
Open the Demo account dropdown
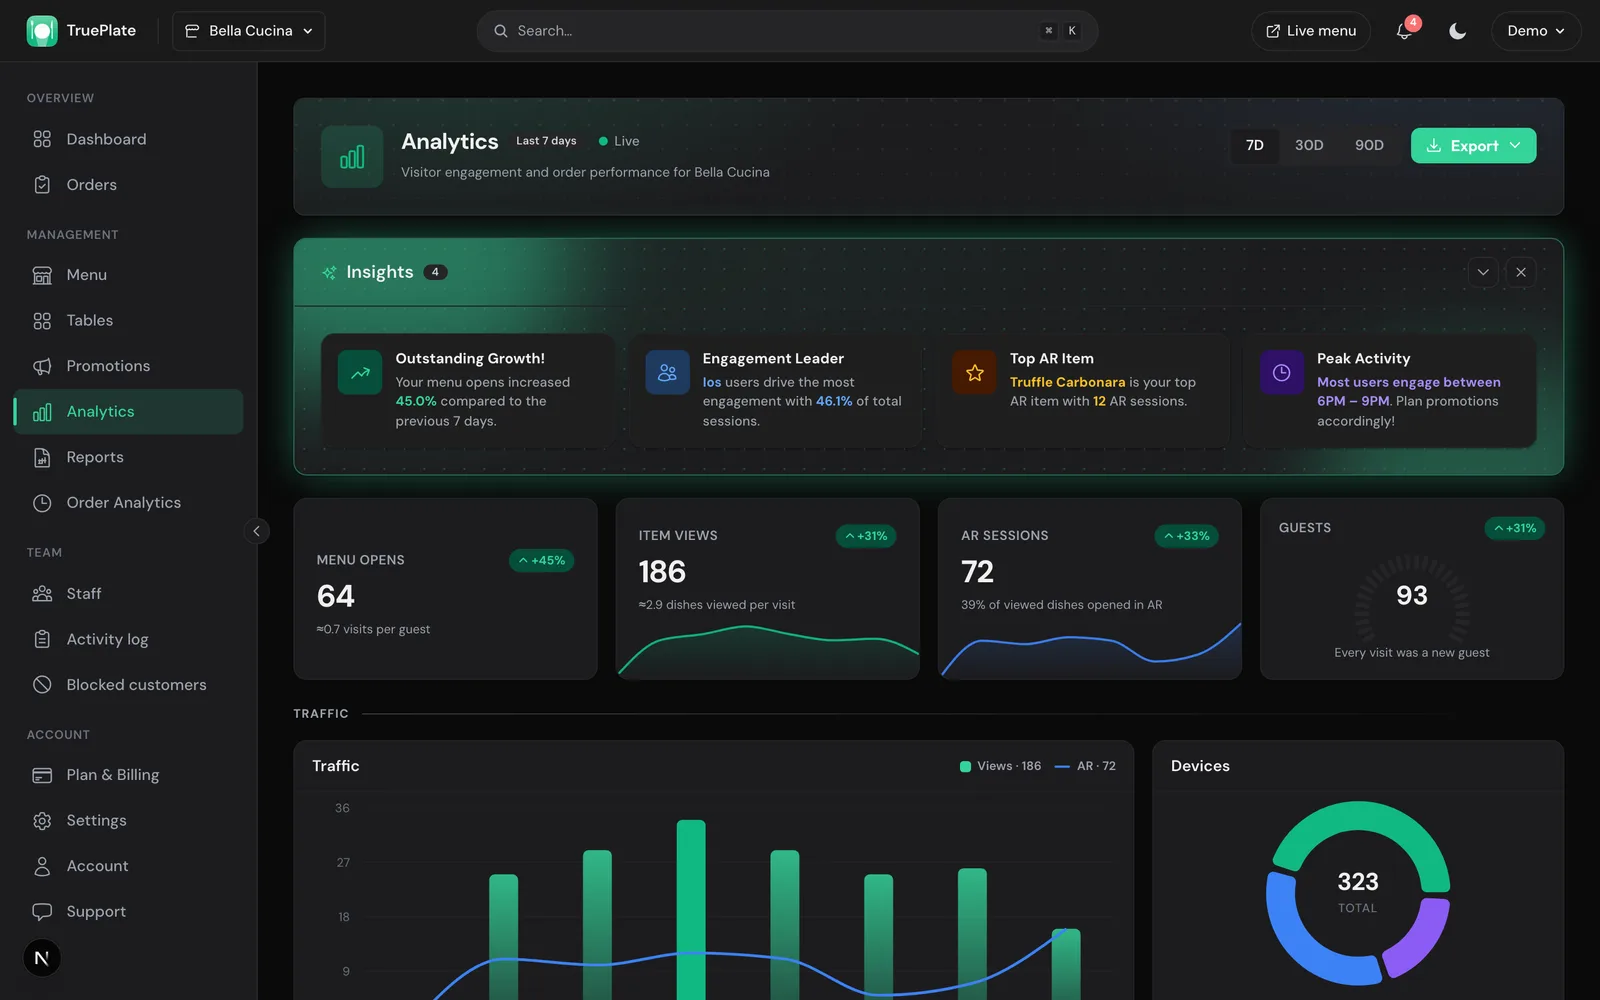click(x=1536, y=31)
